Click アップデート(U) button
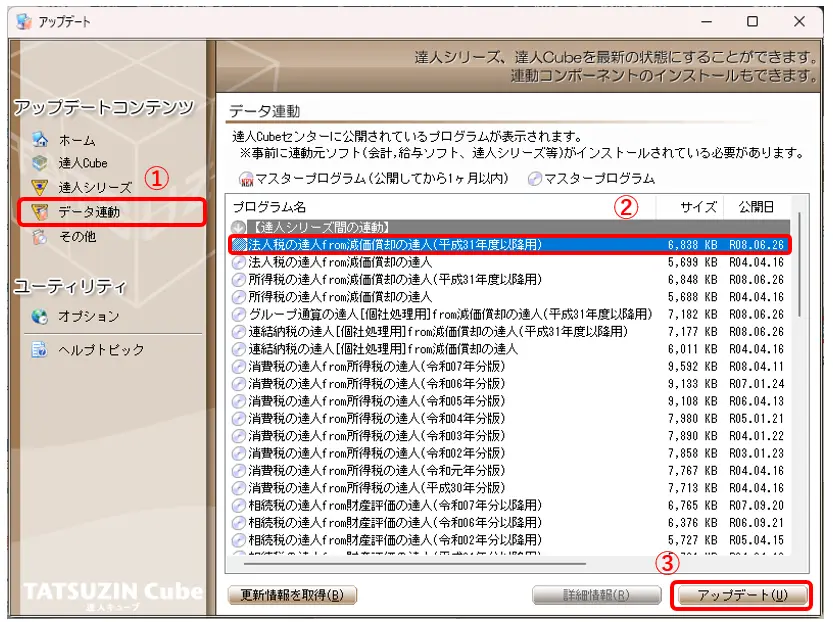 click(x=742, y=595)
